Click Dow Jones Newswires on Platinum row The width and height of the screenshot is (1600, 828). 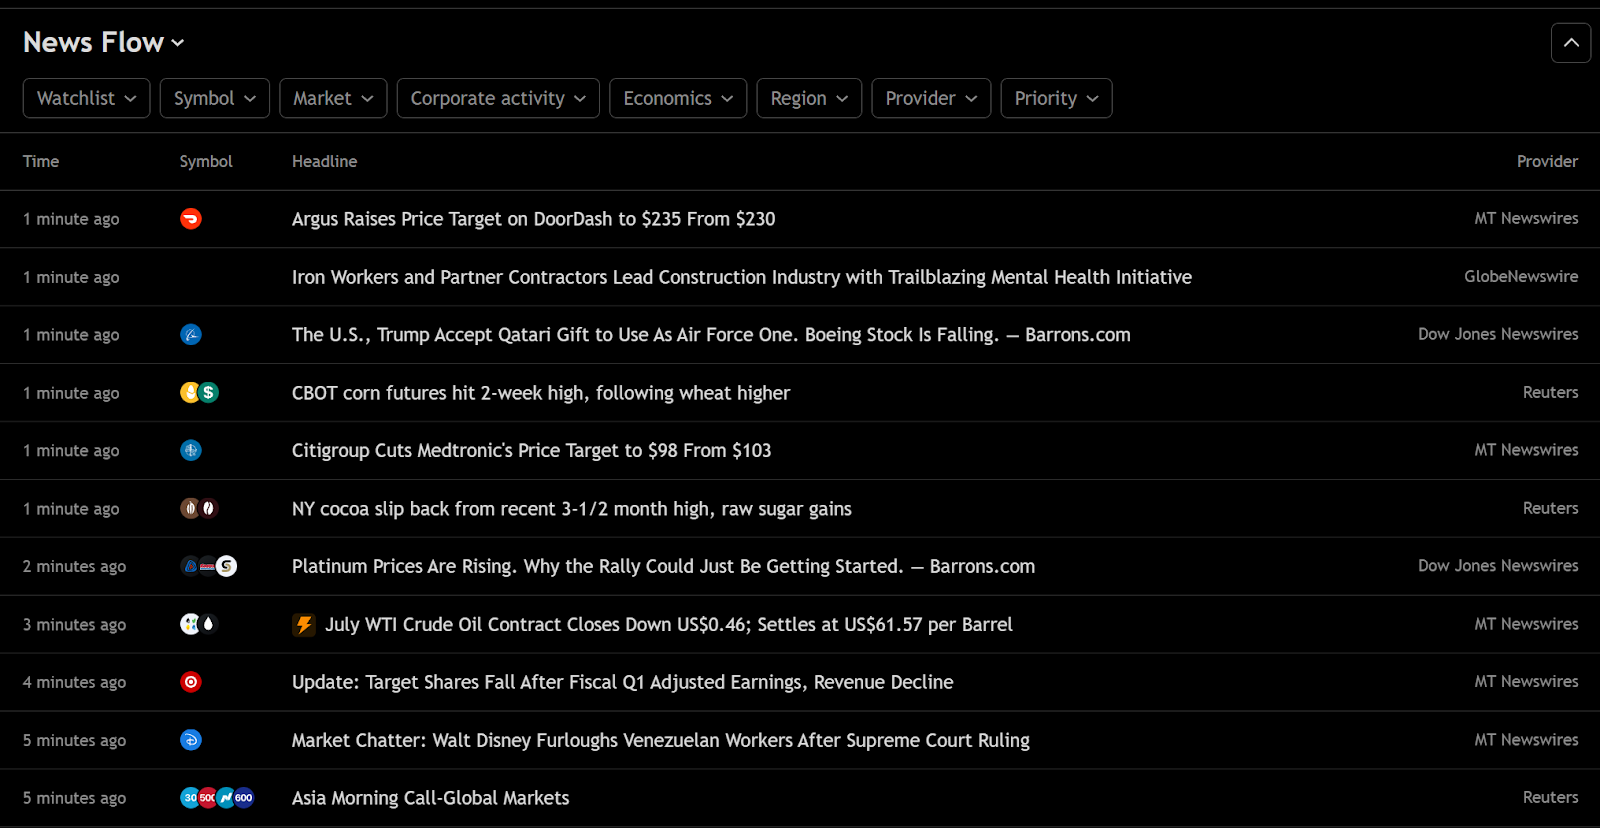[1498, 565]
